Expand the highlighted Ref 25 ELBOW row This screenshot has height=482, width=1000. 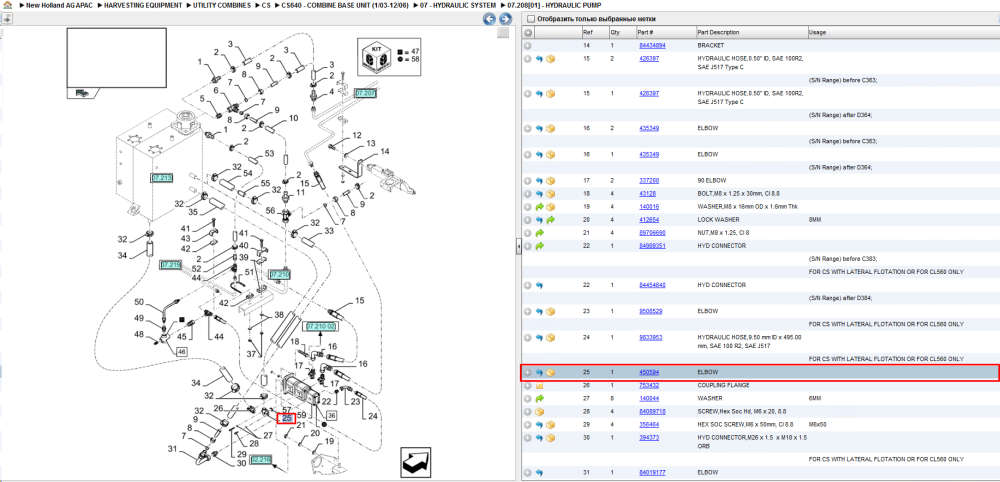(528, 372)
